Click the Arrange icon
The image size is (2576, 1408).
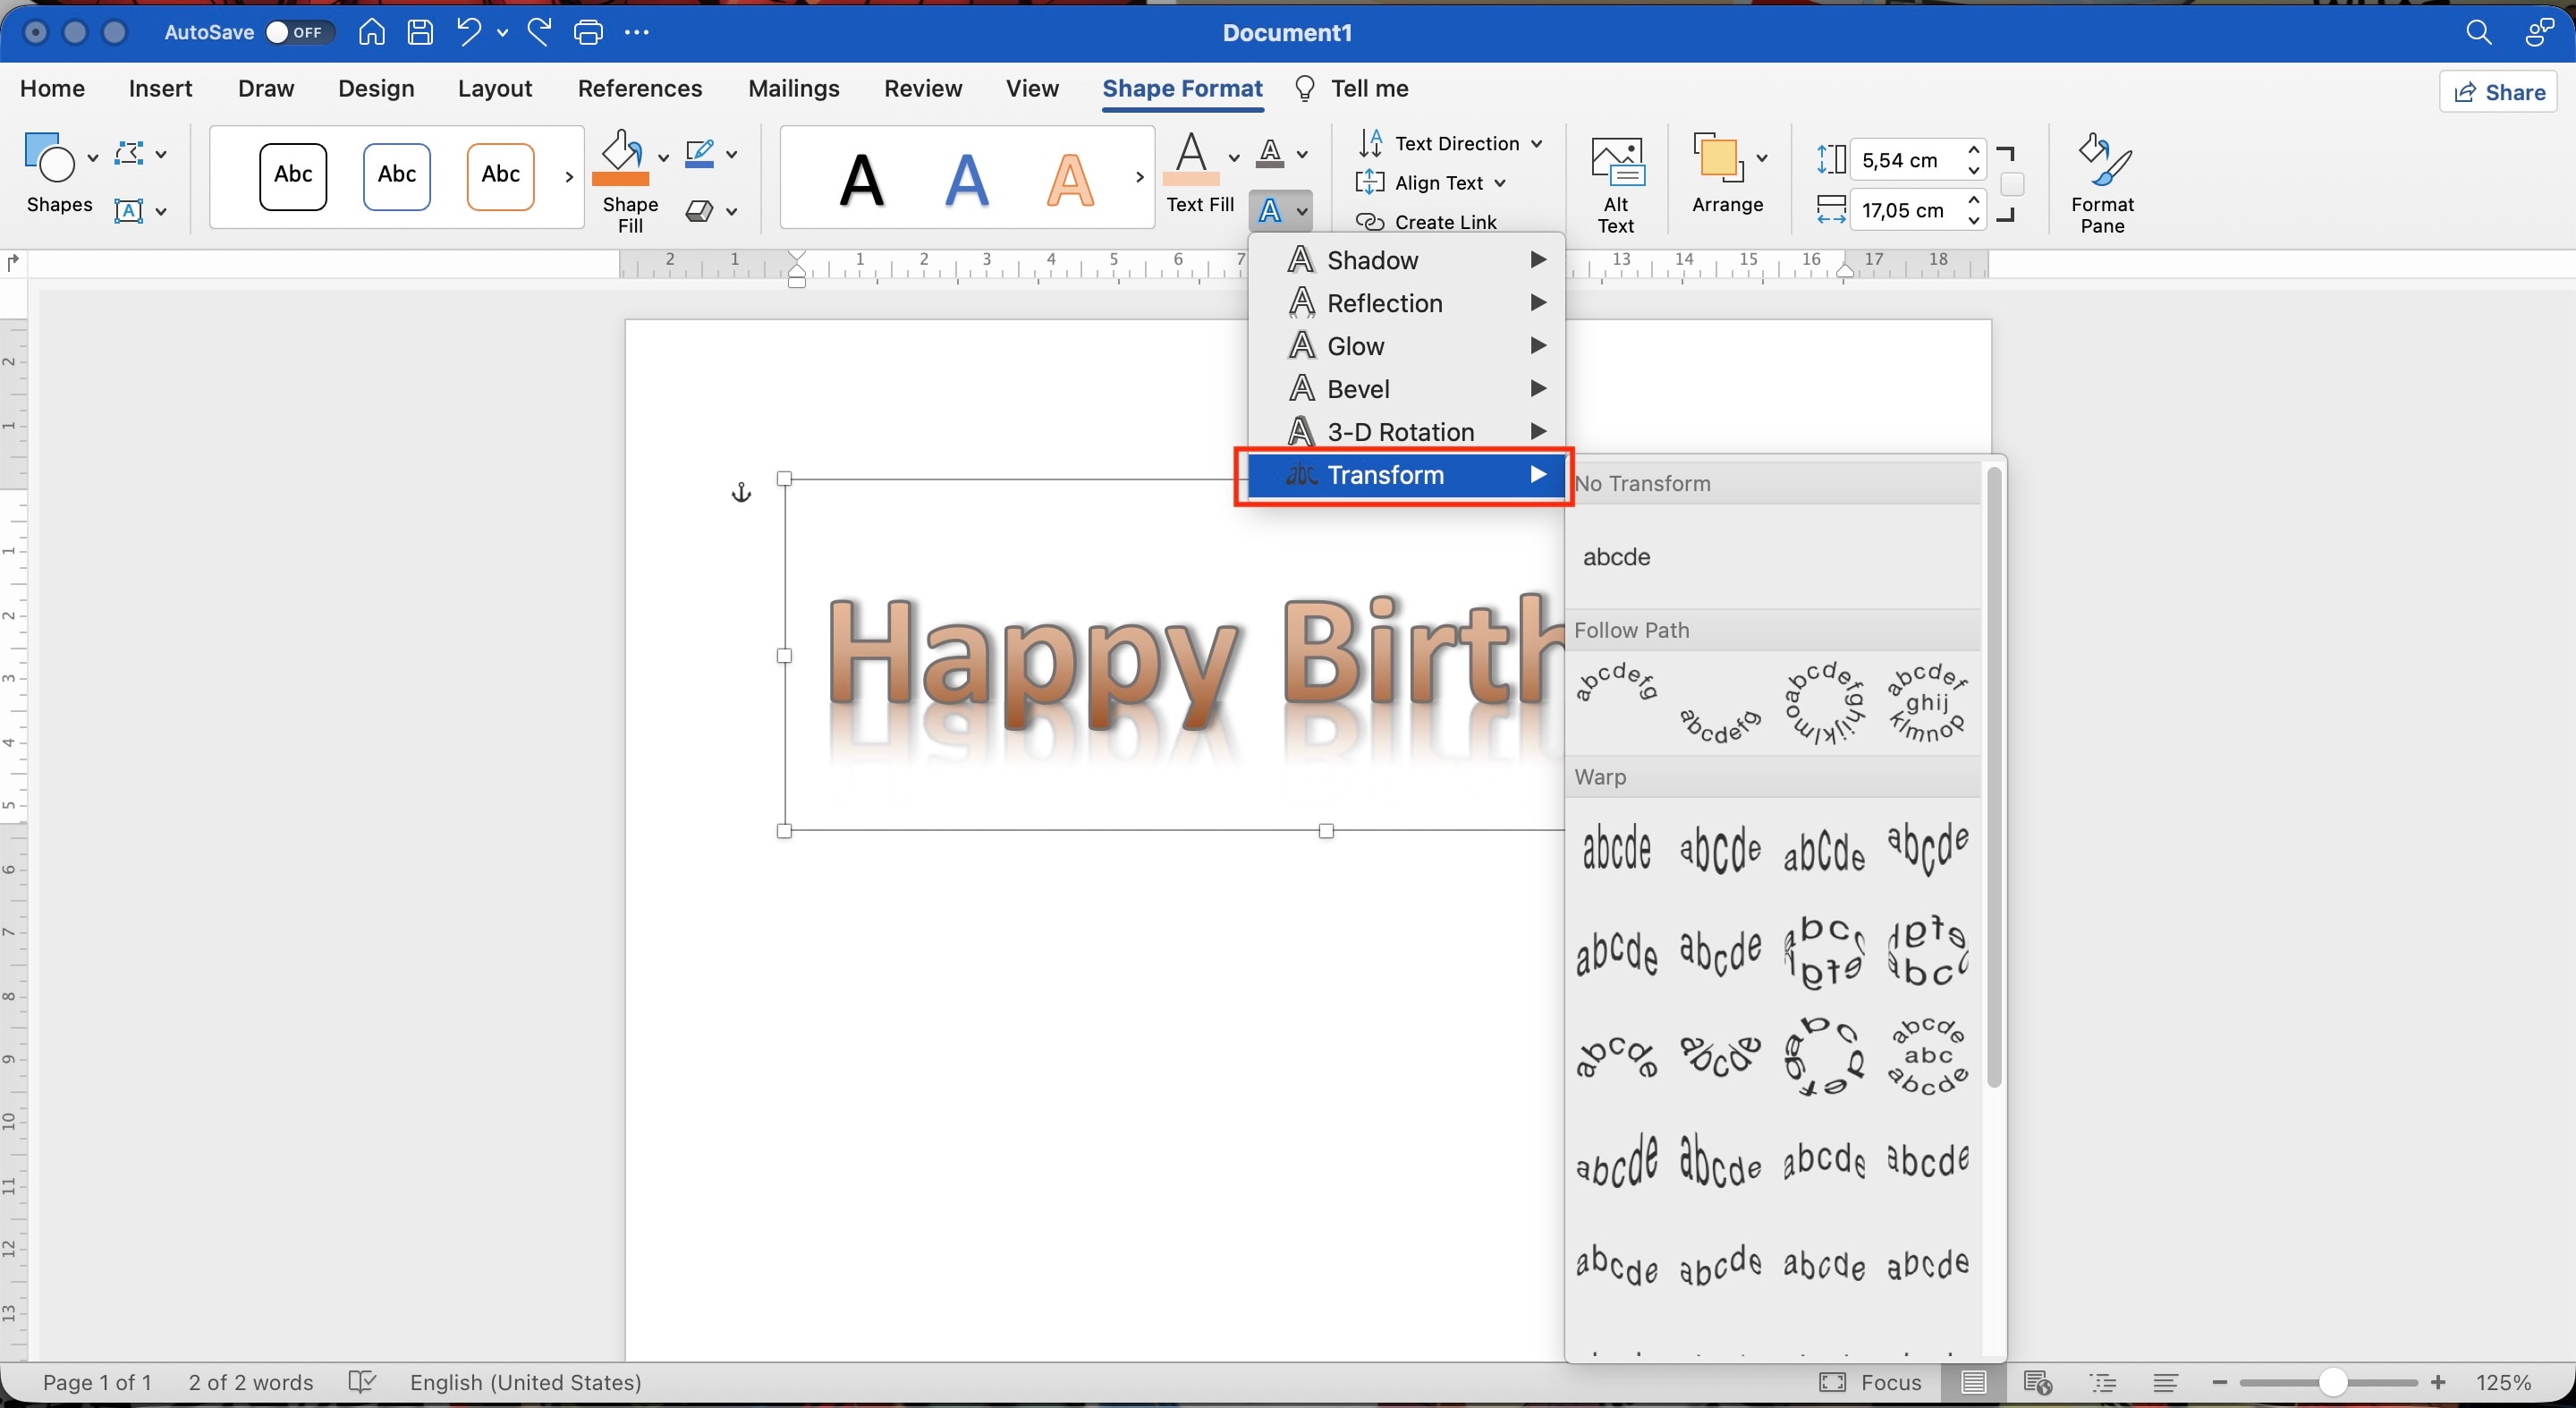[x=1718, y=158]
